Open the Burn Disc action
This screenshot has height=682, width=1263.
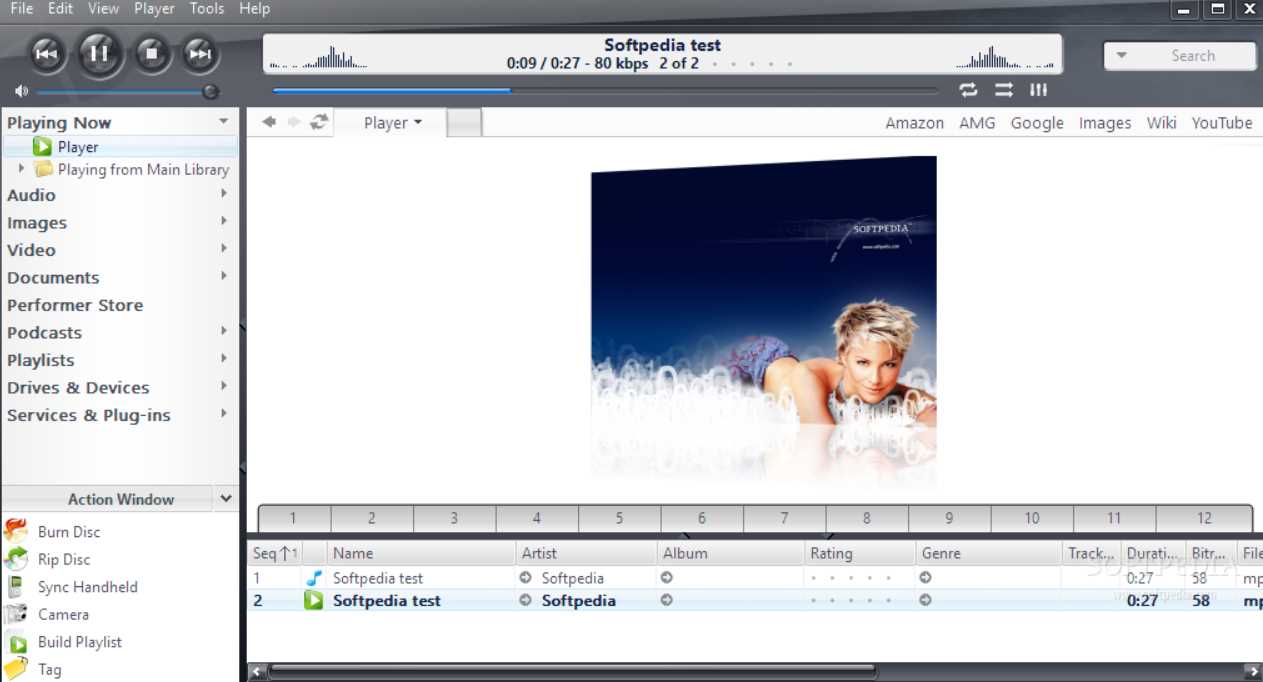[69, 532]
